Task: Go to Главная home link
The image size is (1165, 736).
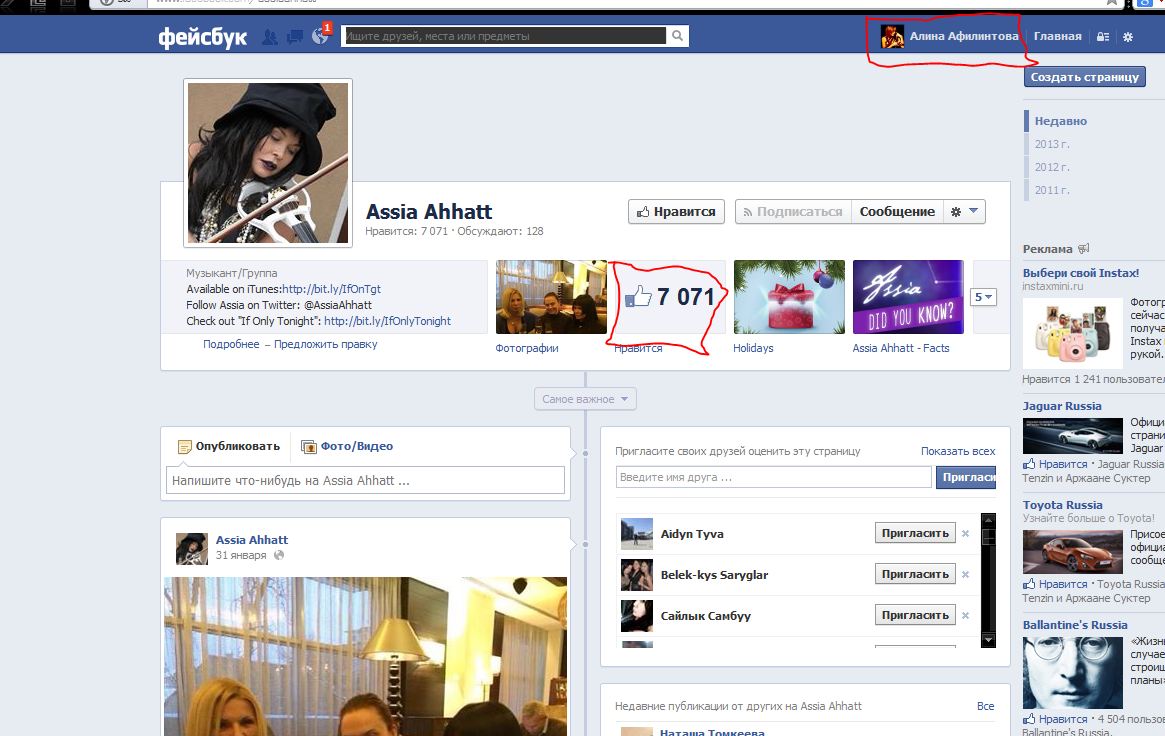Action: pyautogui.click(x=1057, y=36)
